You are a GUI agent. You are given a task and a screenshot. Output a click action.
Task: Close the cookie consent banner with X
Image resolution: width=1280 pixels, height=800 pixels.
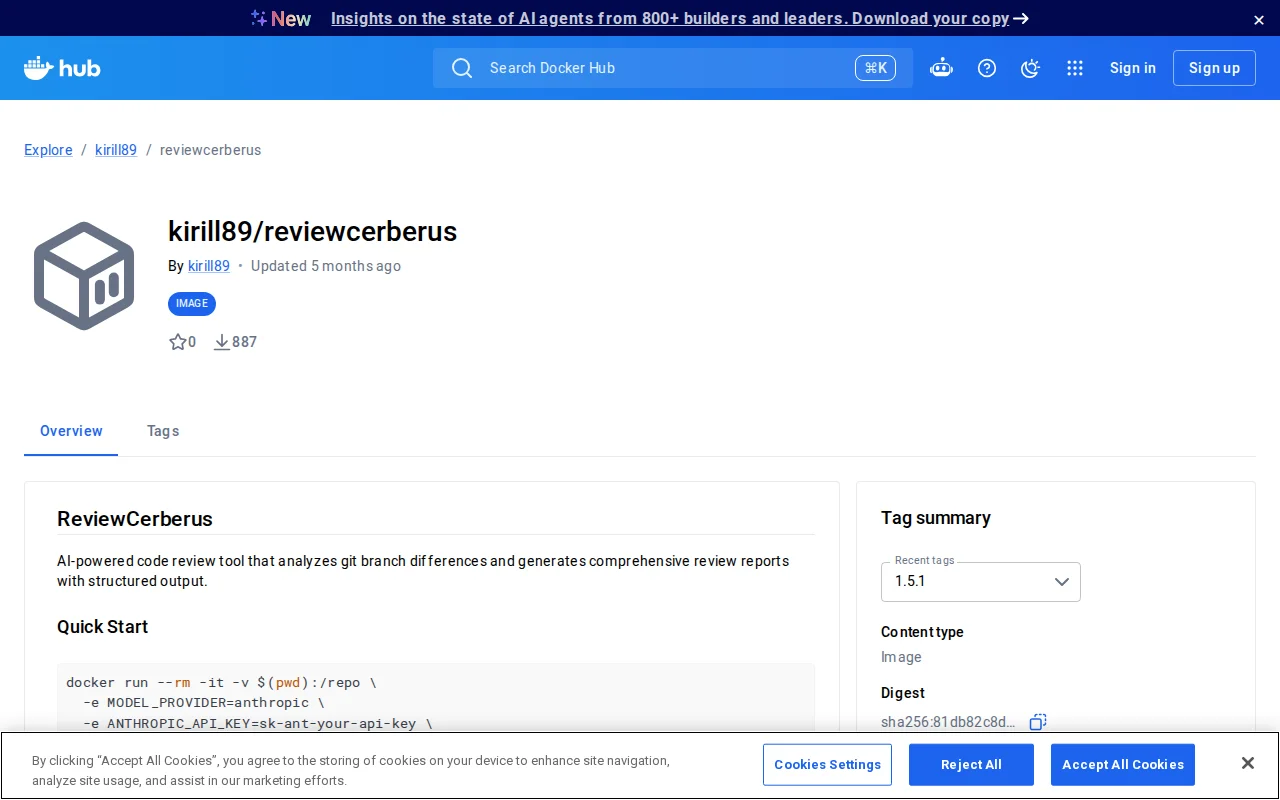click(x=1247, y=764)
